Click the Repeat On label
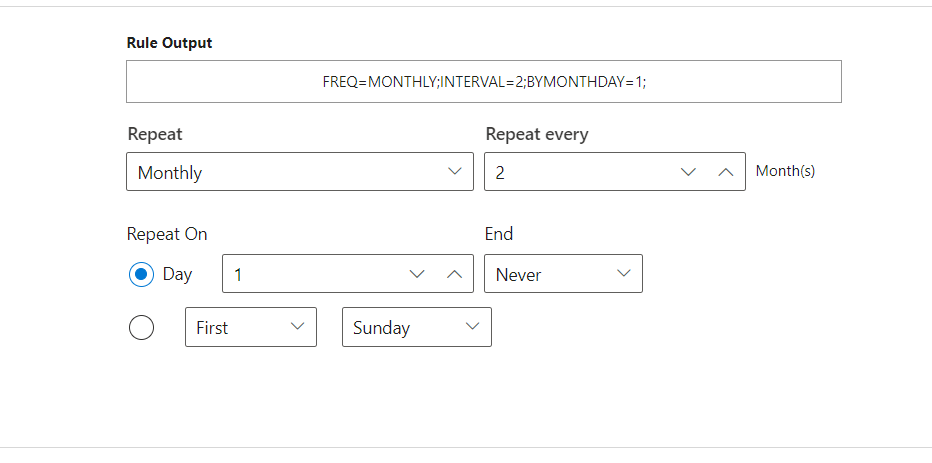Viewport: 932px width, 463px height. pos(167,234)
